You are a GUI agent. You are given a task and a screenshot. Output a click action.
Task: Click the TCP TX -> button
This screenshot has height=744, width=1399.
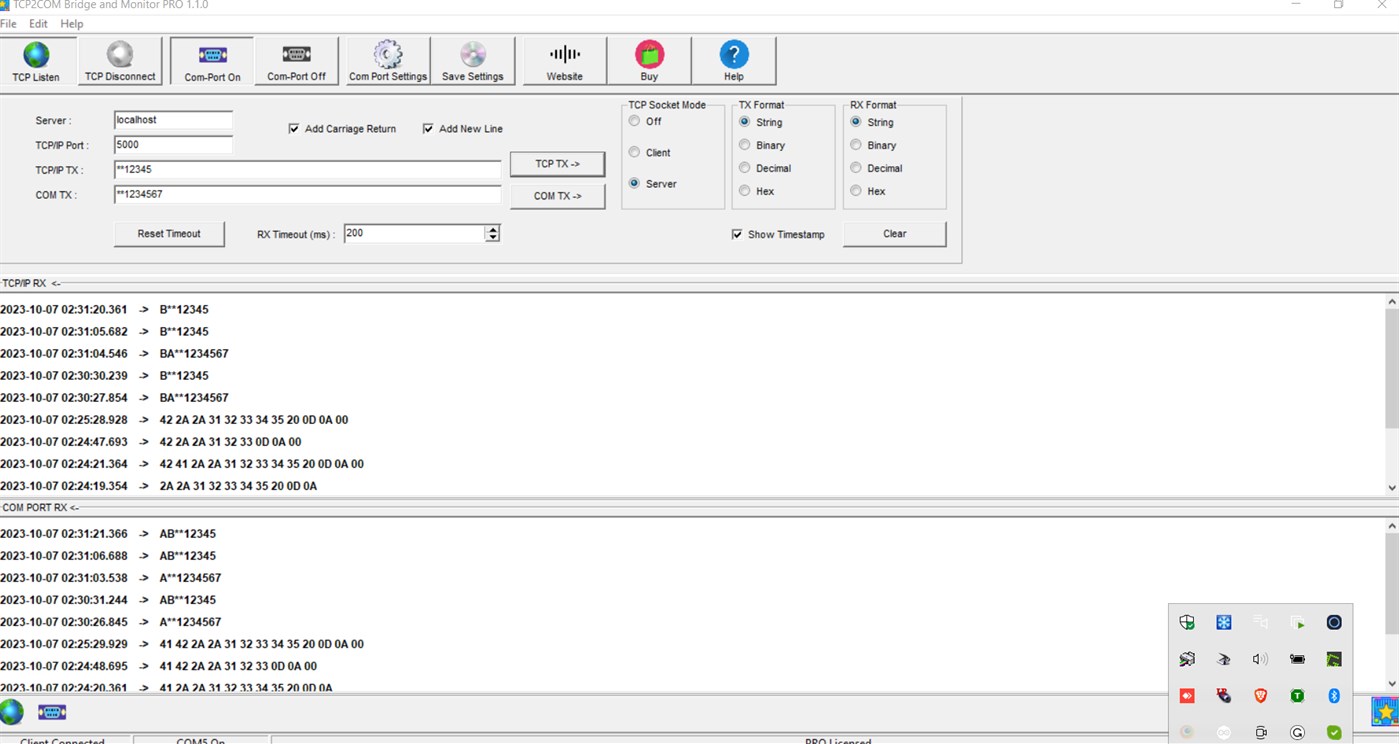[x=558, y=163]
